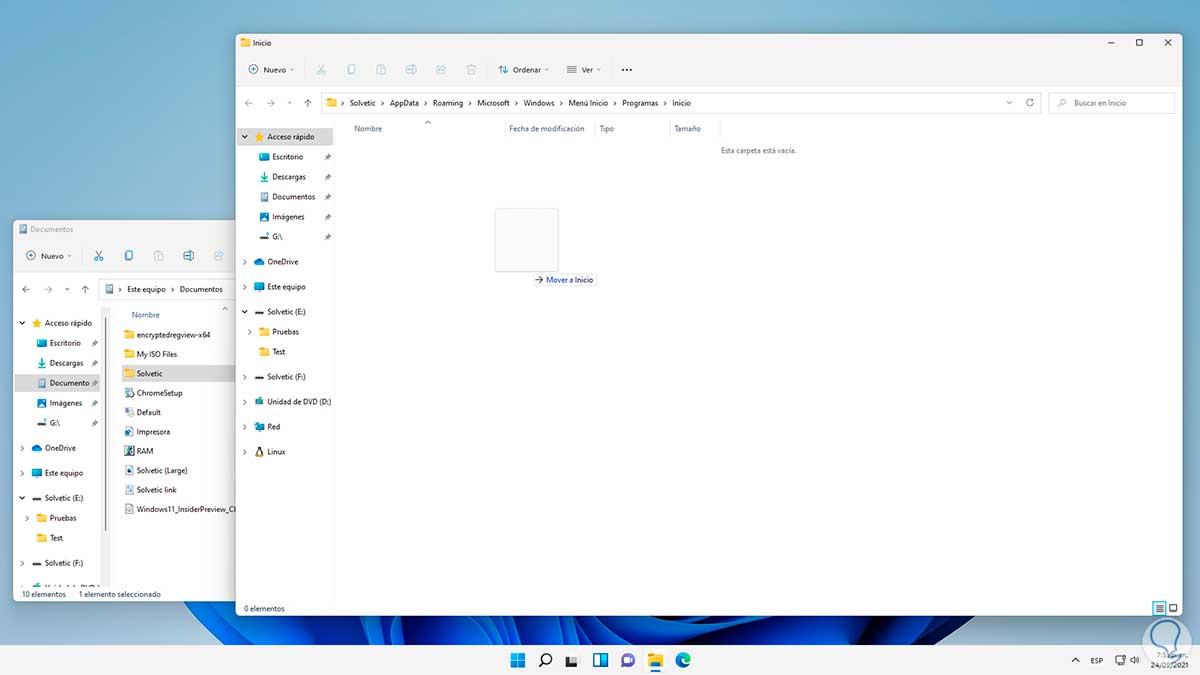Open the Ver dropdown in Inicio window

(x=584, y=70)
